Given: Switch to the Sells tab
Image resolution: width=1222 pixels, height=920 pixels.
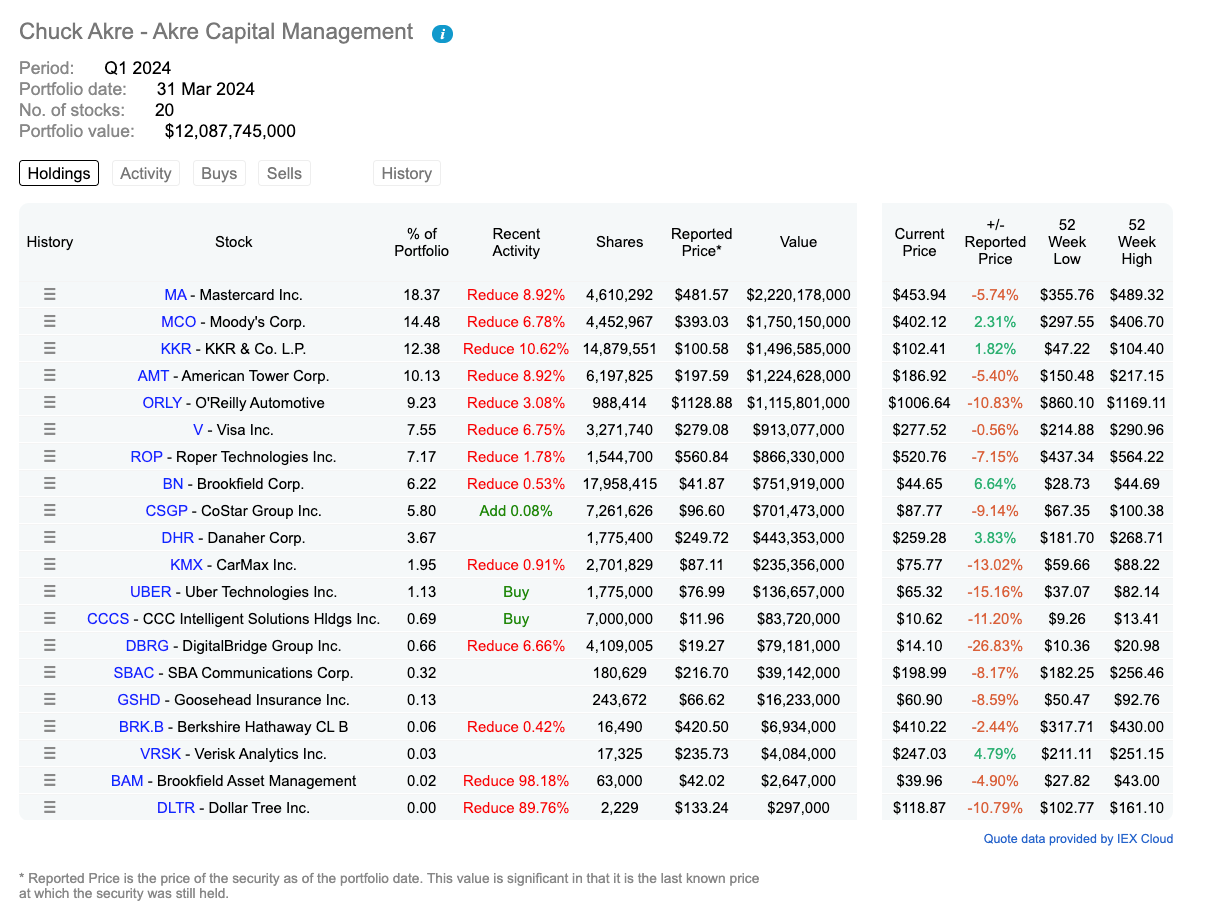Looking at the screenshot, I should tap(284, 173).
